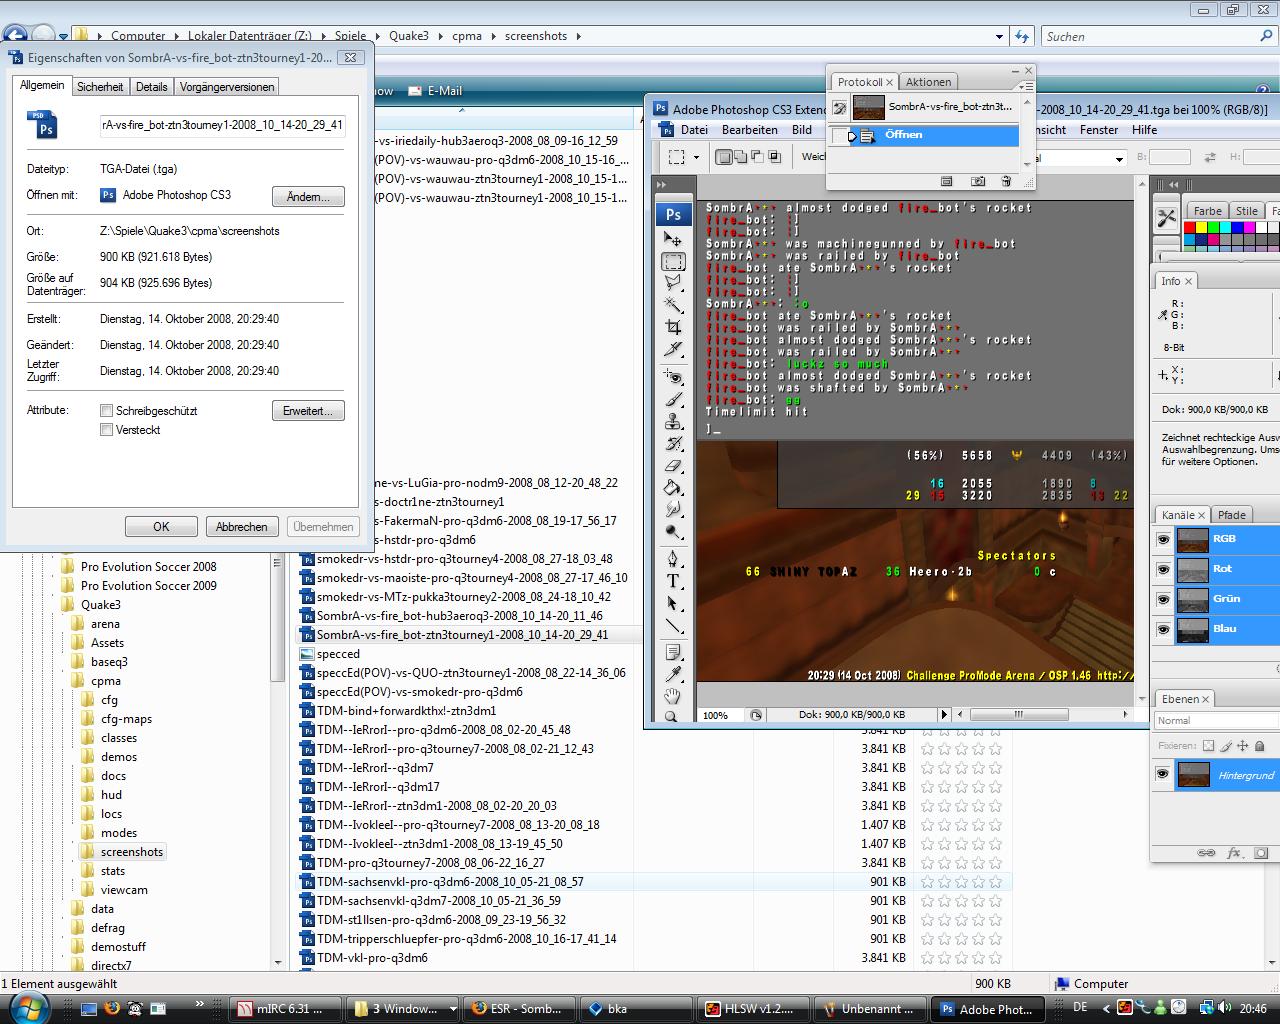Pick the Magic Wand tool

(673, 305)
